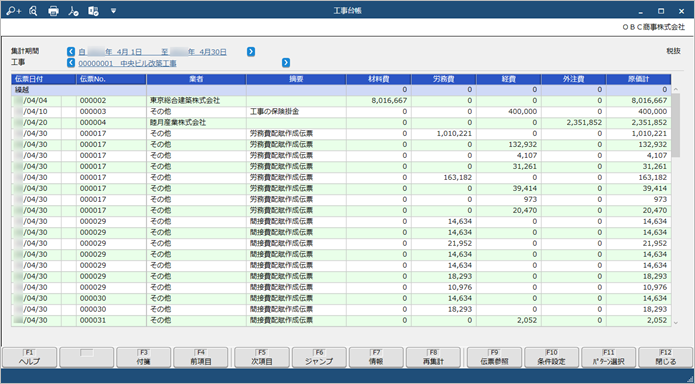Image resolution: width=695 pixels, height=384 pixels.
Task: Go to previous 工事 with left arrow
Action: (71, 63)
